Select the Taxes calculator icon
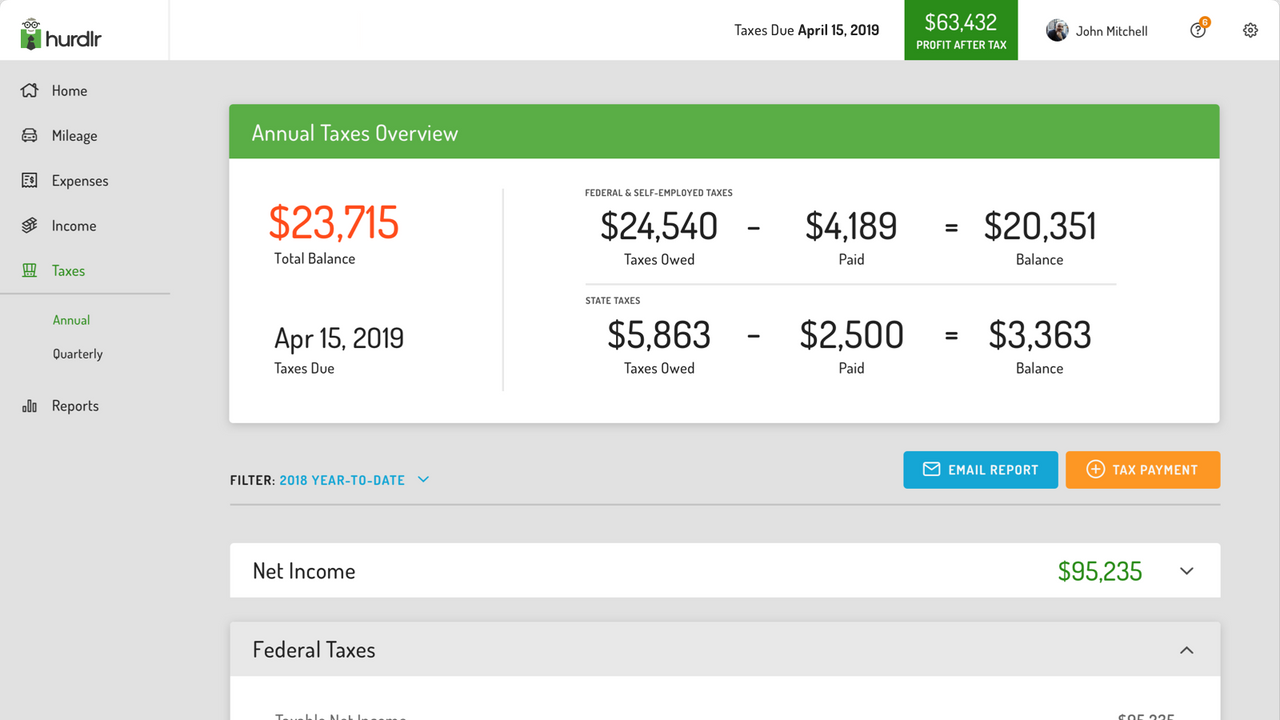The height and width of the screenshot is (720, 1280). tap(30, 270)
